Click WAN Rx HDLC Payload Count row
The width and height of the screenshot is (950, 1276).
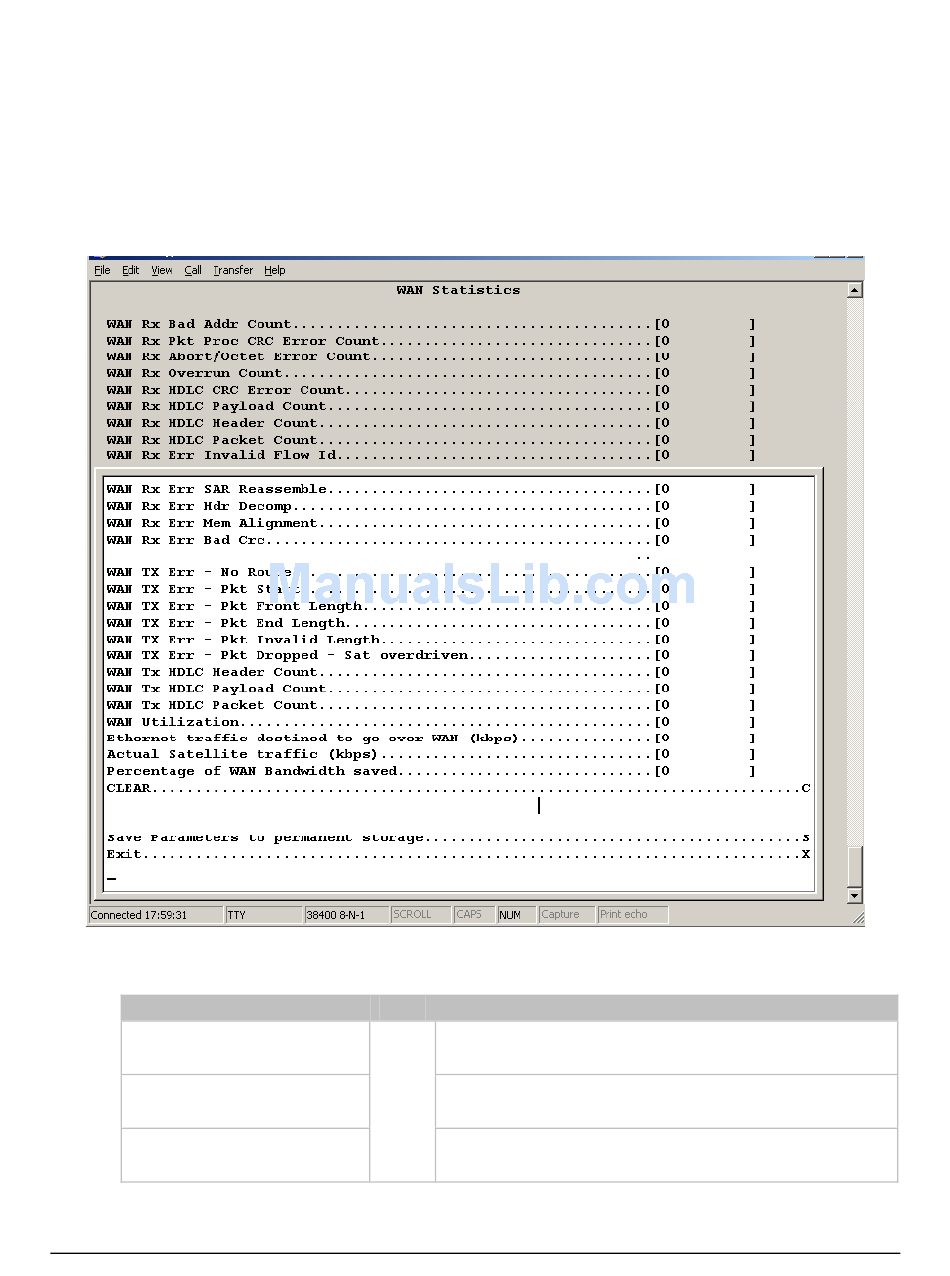pos(431,406)
